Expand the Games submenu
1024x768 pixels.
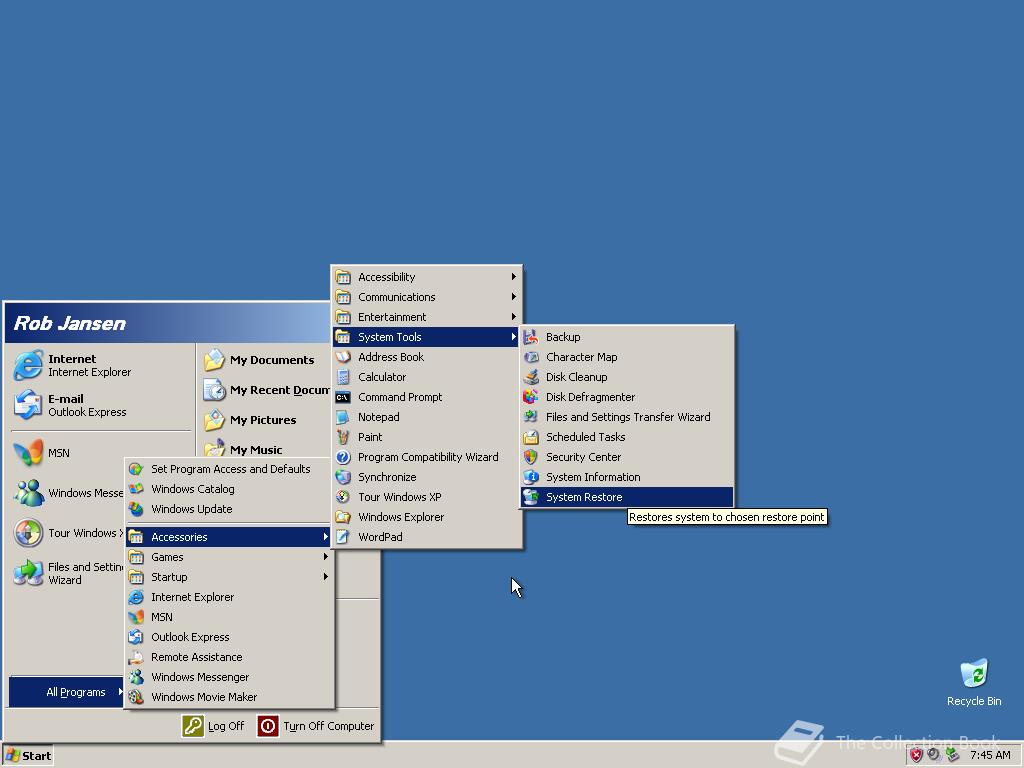(229, 557)
